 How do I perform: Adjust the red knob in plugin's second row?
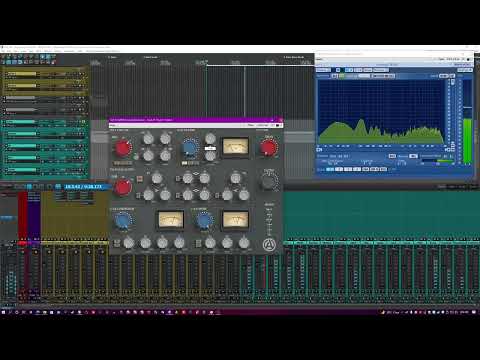pos(123,187)
